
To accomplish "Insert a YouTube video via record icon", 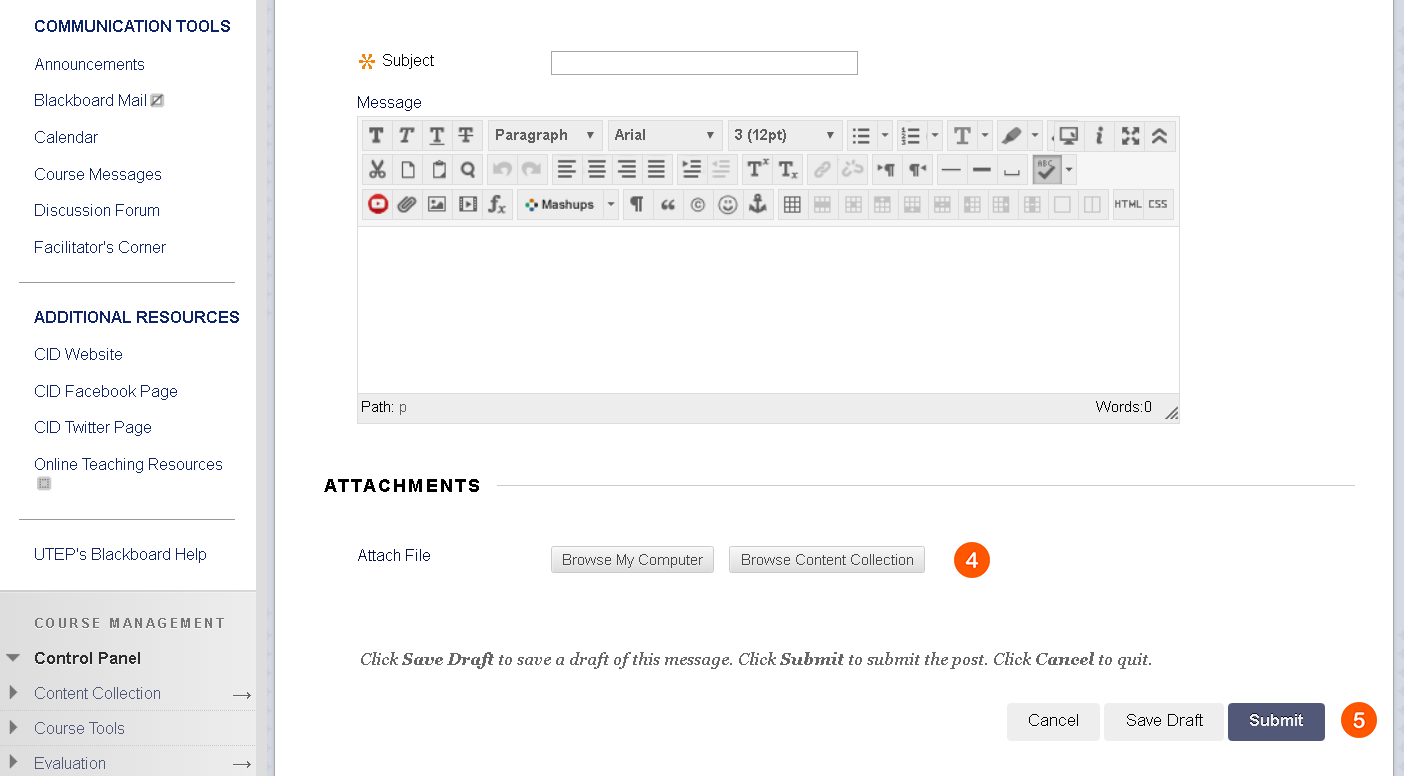I will click(378, 204).
